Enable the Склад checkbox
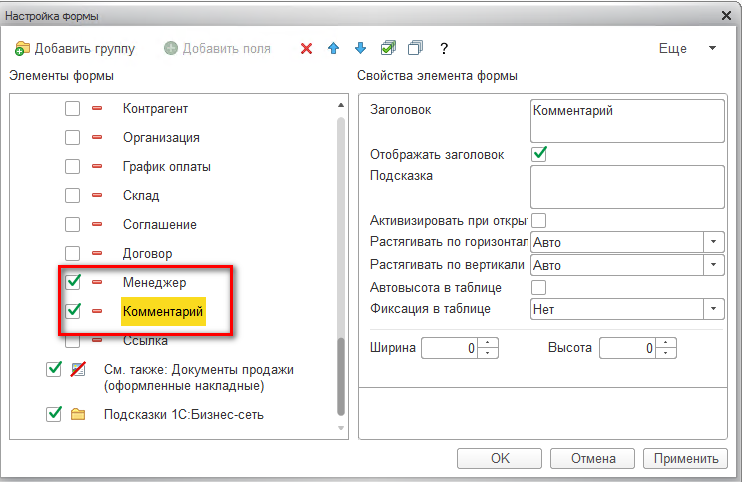This screenshot has height=482, width=742. 72,195
